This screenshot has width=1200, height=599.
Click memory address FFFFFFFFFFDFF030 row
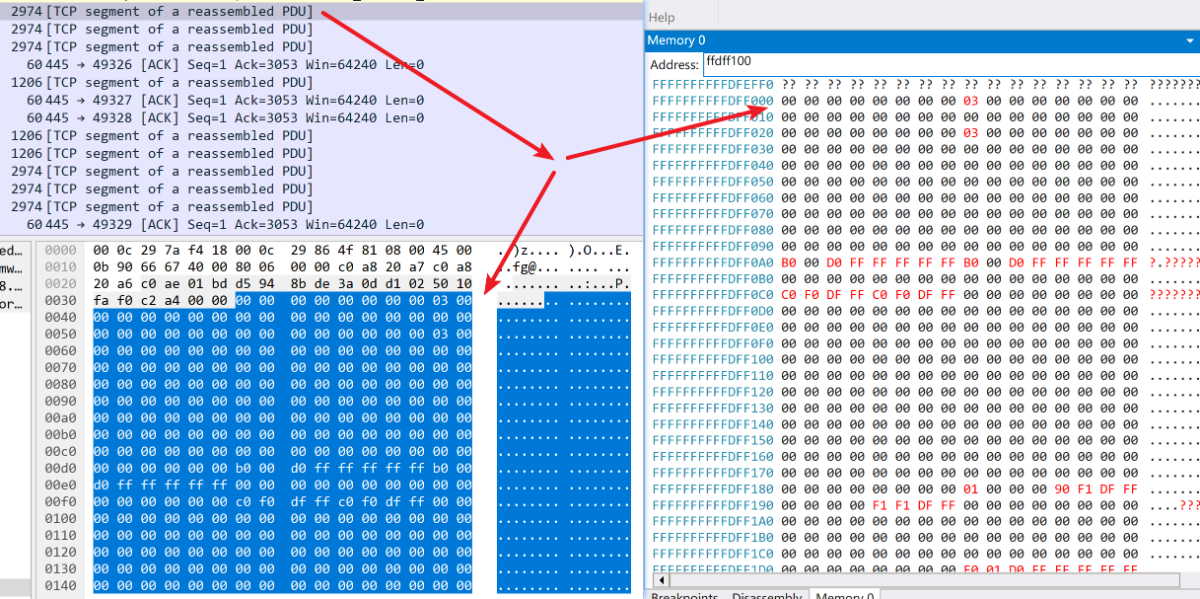pos(925,149)
